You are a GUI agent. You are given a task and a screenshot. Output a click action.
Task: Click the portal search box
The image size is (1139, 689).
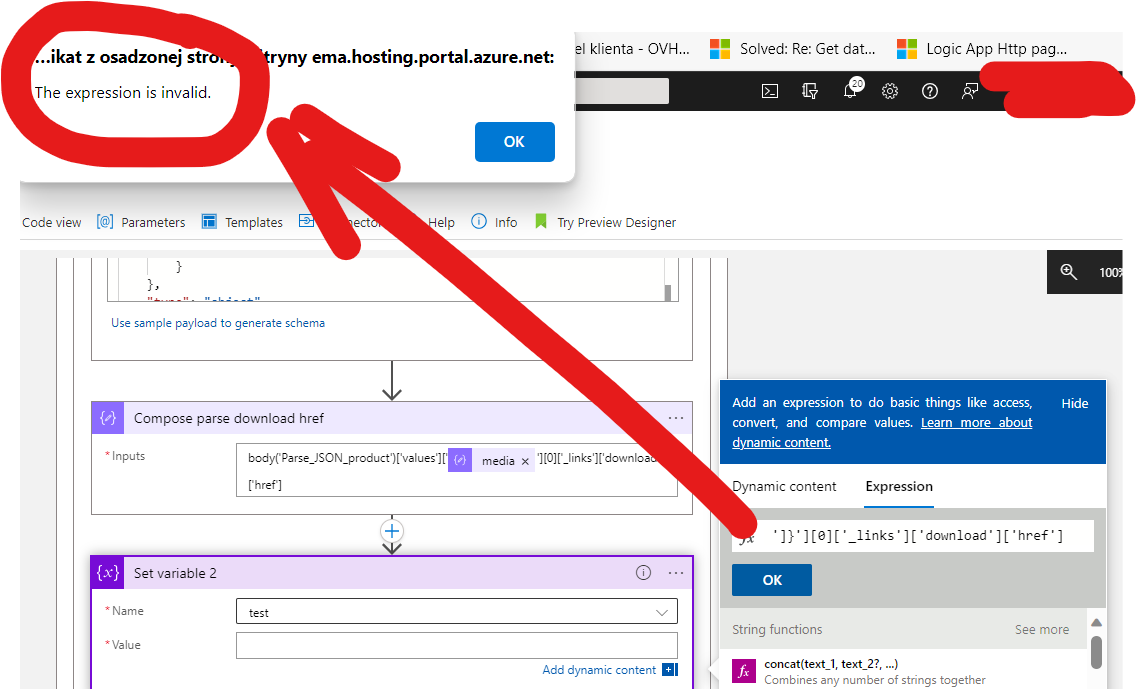[622, 91]
